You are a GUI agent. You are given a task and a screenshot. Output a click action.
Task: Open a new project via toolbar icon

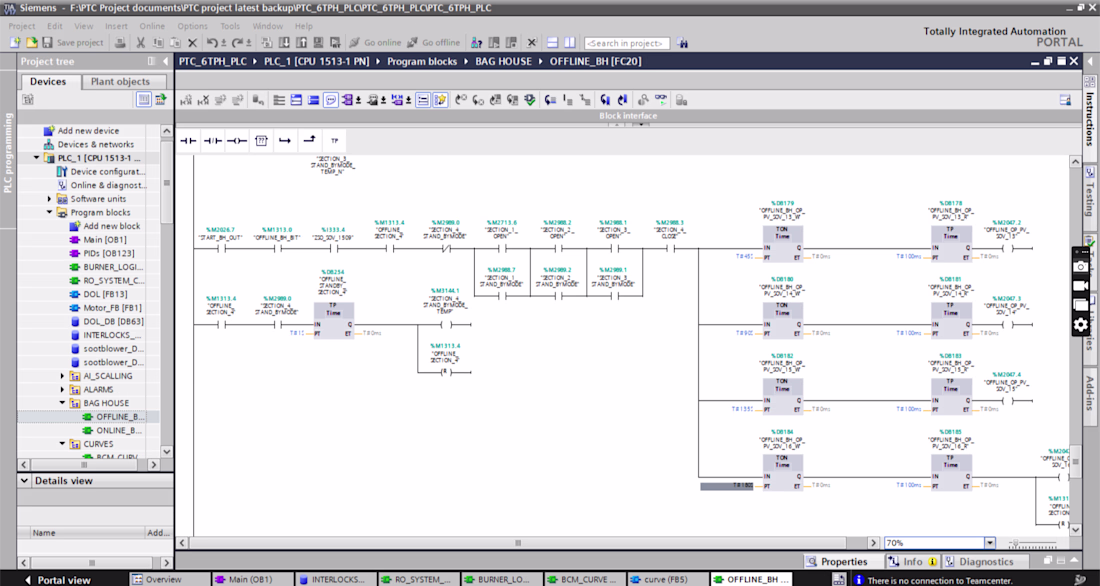coord(15,43)
